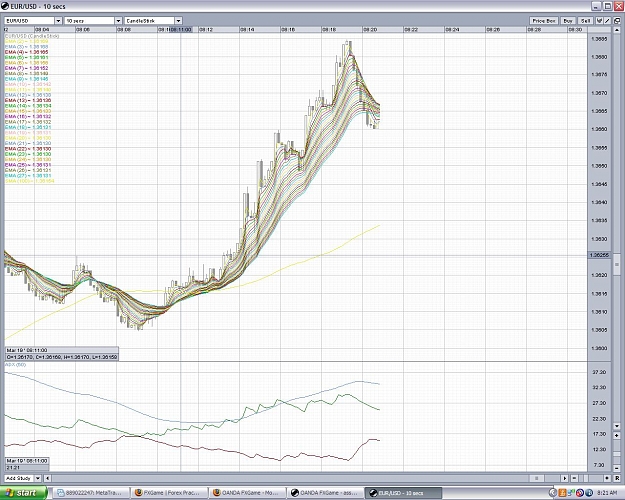The width and height of the screenshot is (625, 500).
Task: Select the trend line drawing tool
Action: [607, 21]
